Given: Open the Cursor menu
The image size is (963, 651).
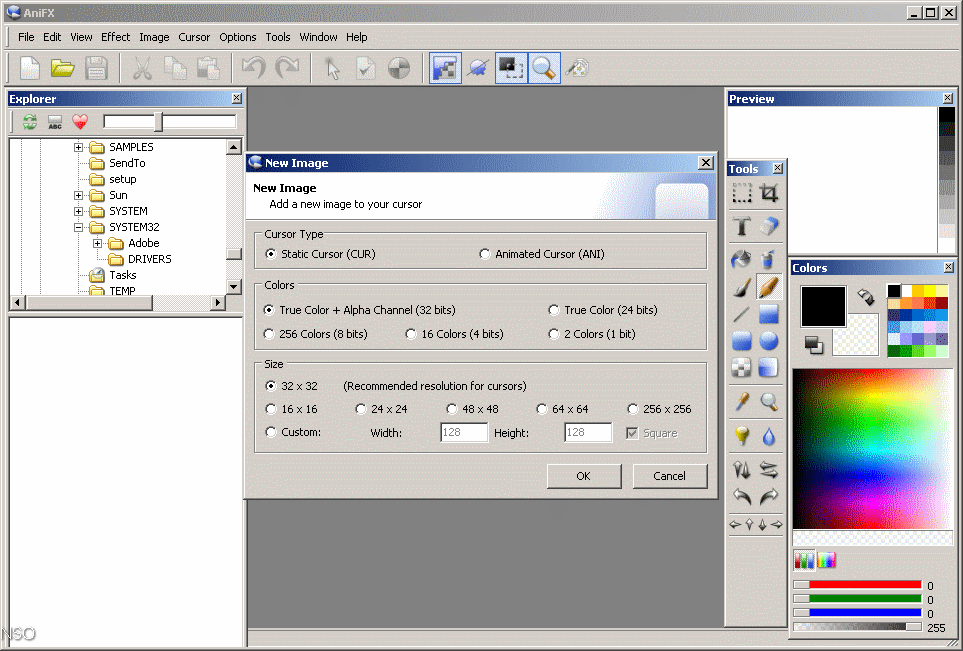Looking at the screenshot, I should click(194, 37).
